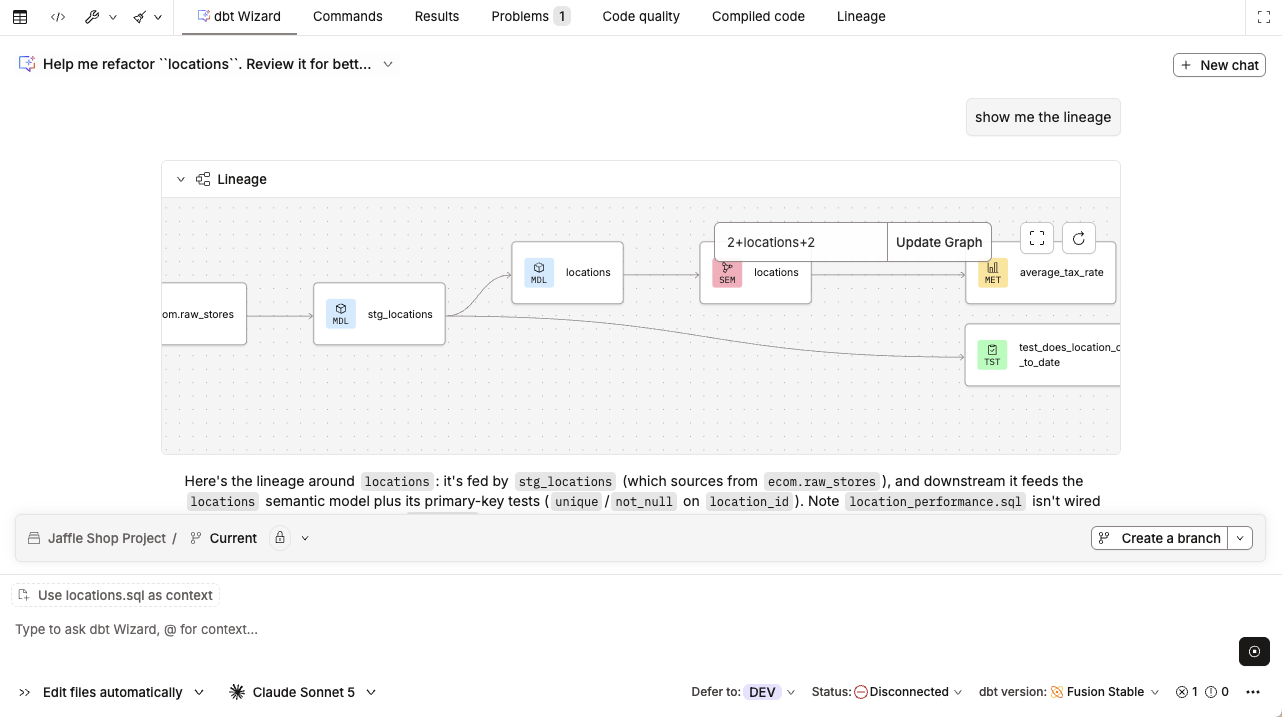This screenshot has height=717, width=1282.
Task: Expand the conversation title dropdown chevron
Action: point(388,64)
